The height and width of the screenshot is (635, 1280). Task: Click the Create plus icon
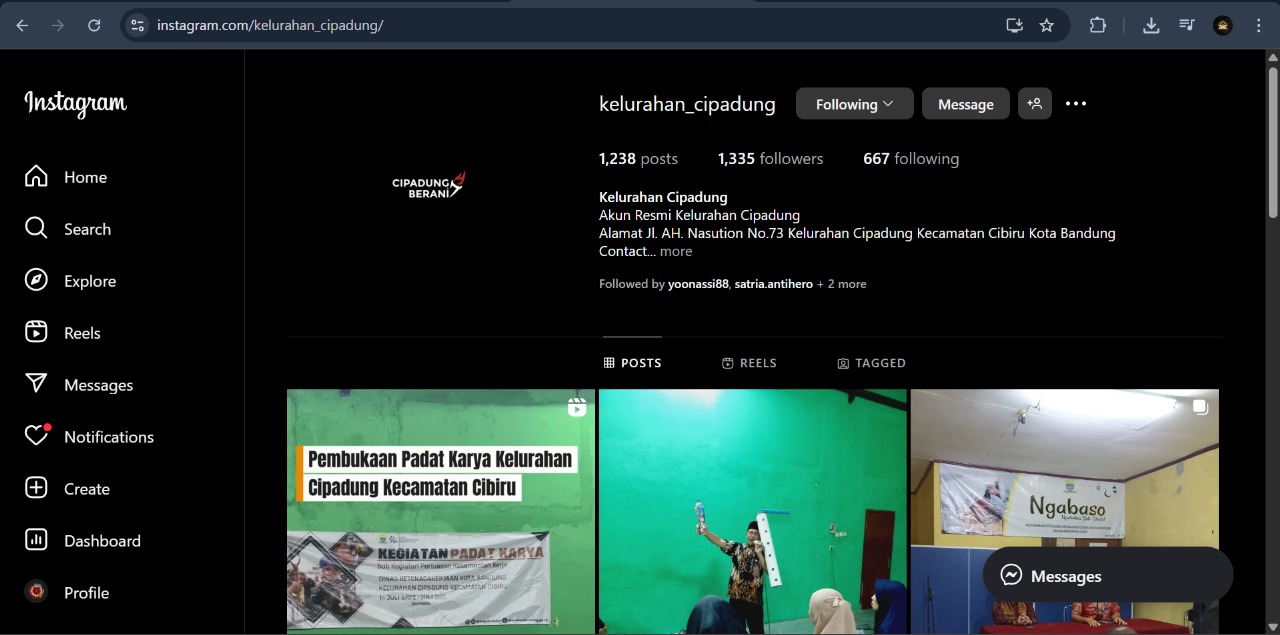coord(36,489)
